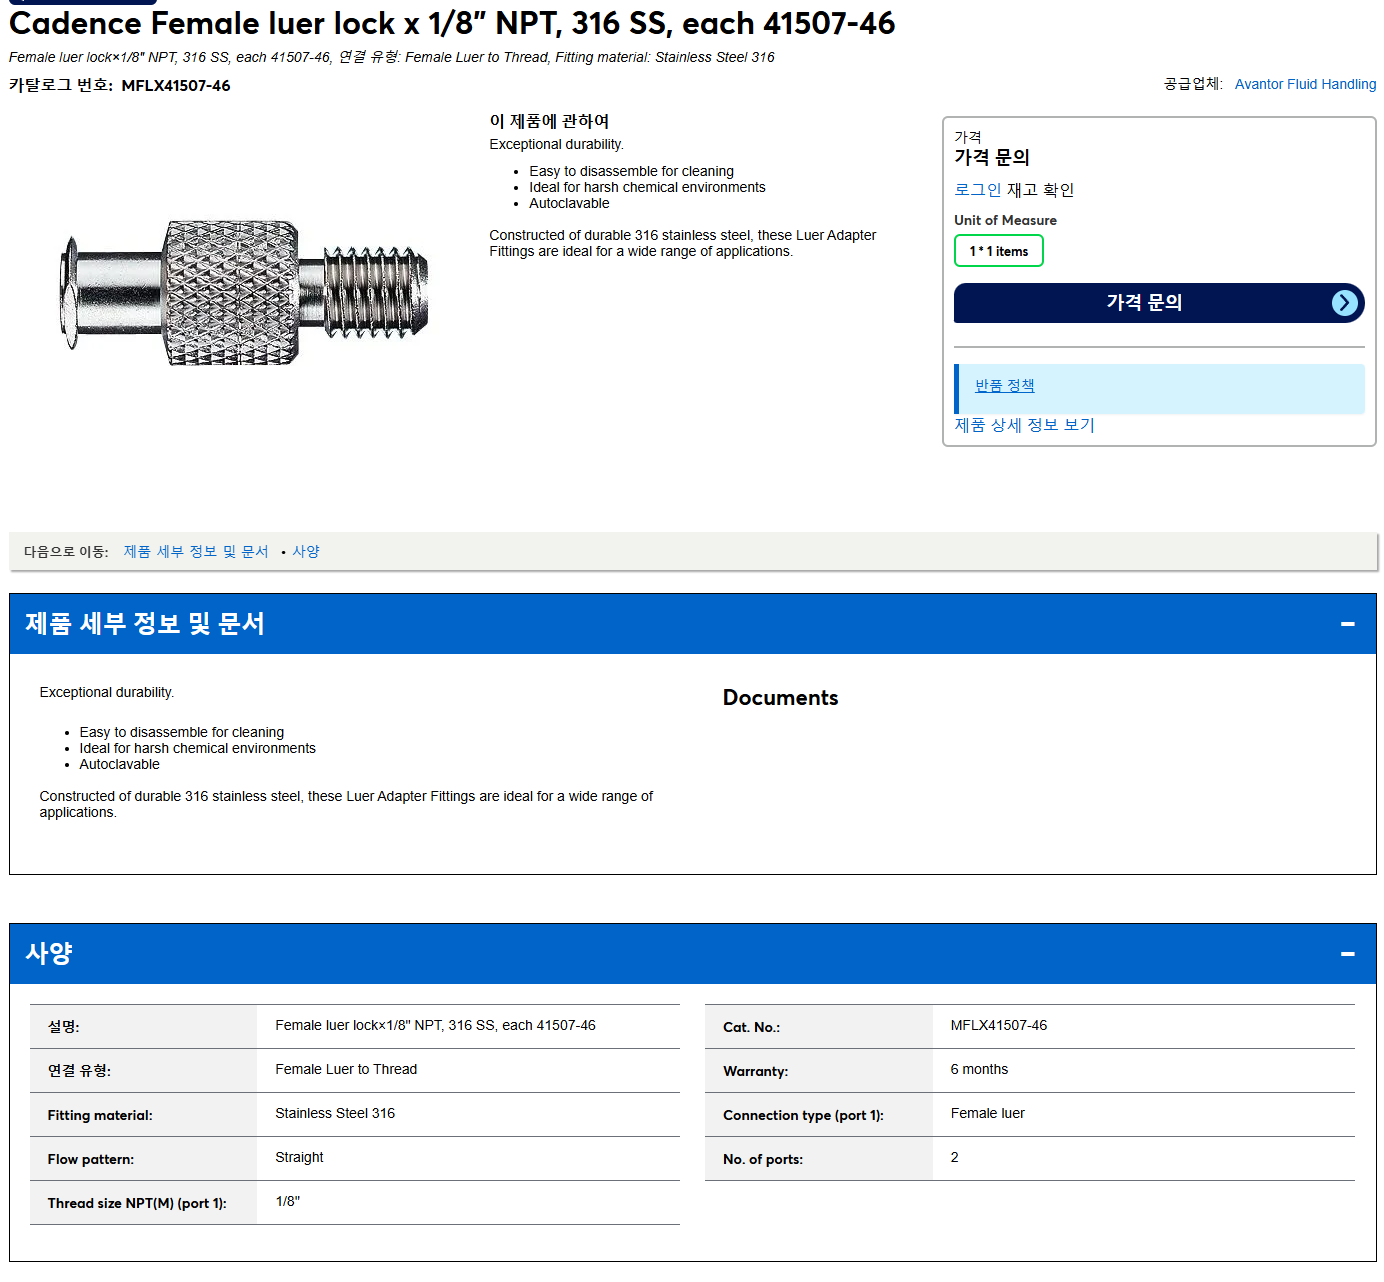The image size is (1384, 1282).
Task: Collapse the 제품 세부 정보 및 문서 section
Action: [x=1347, y=624]
